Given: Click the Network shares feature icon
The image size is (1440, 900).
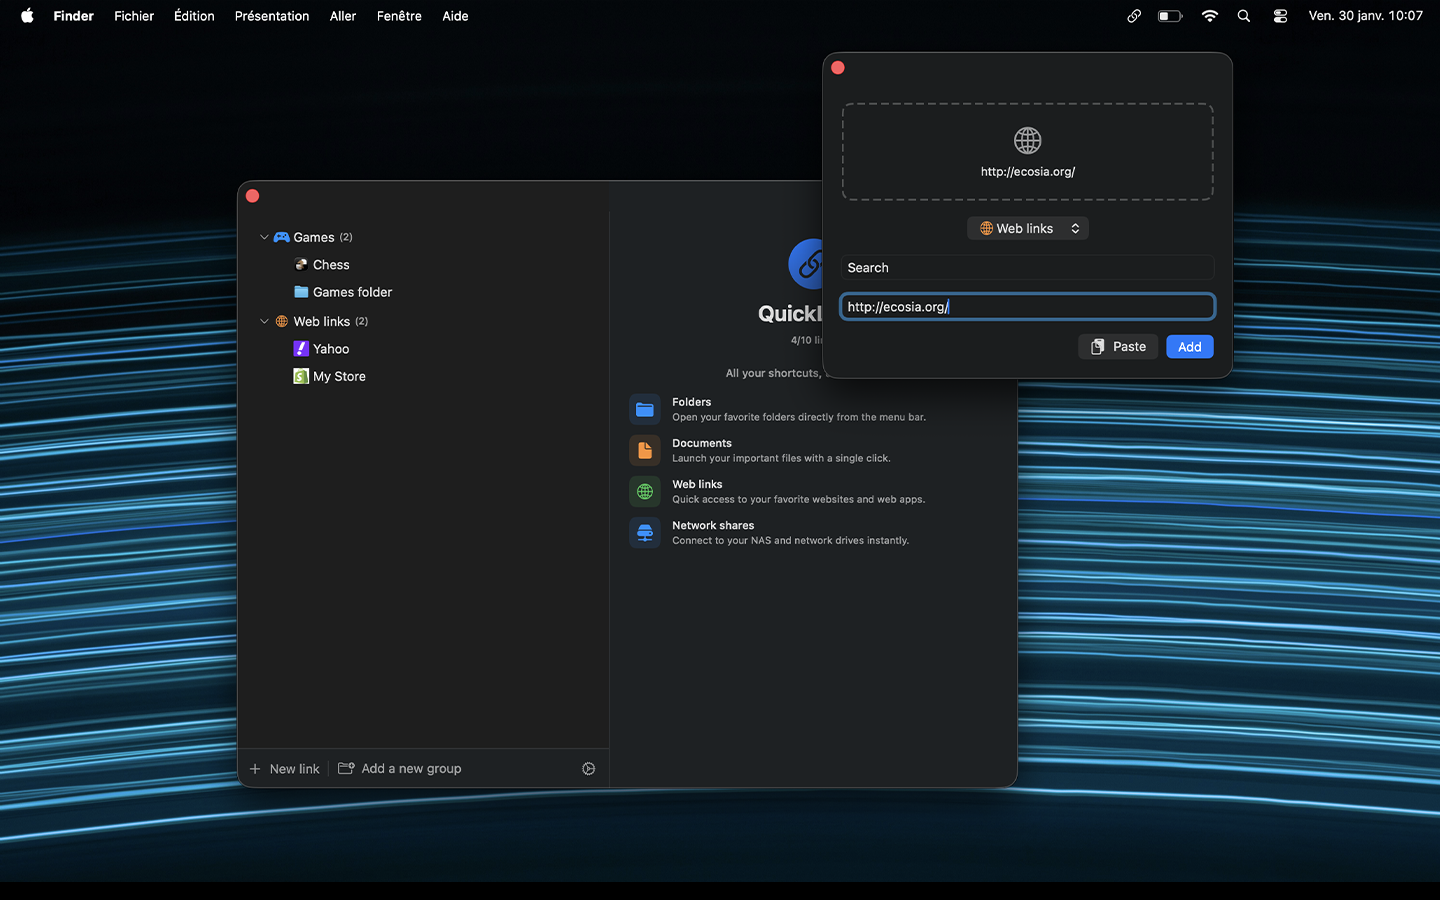Looking at the screenshot, I should (645, 532).
